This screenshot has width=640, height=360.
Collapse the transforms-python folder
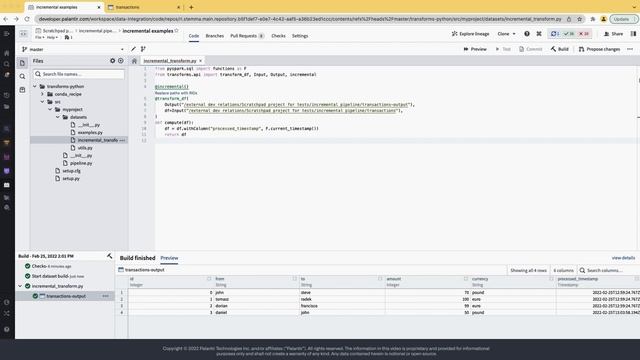click(35, 86)
